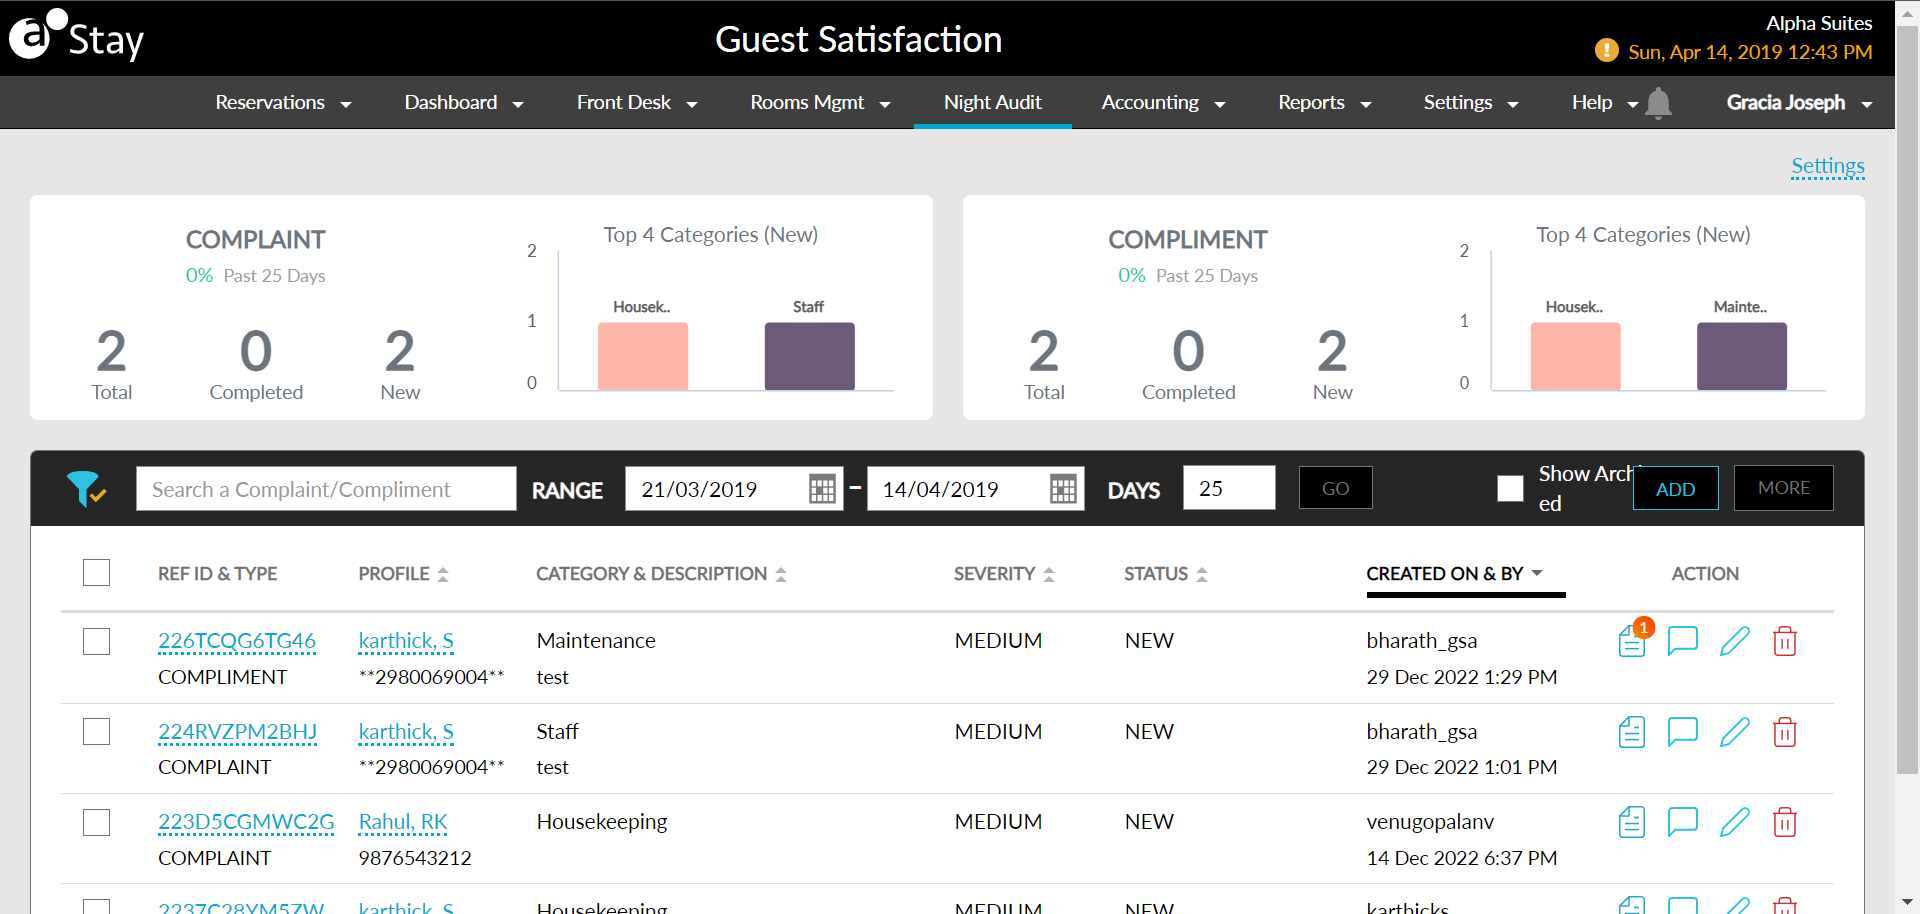Open the calendar picker for the start date
Screen dimensions: 1920x914
coord(822,489)
